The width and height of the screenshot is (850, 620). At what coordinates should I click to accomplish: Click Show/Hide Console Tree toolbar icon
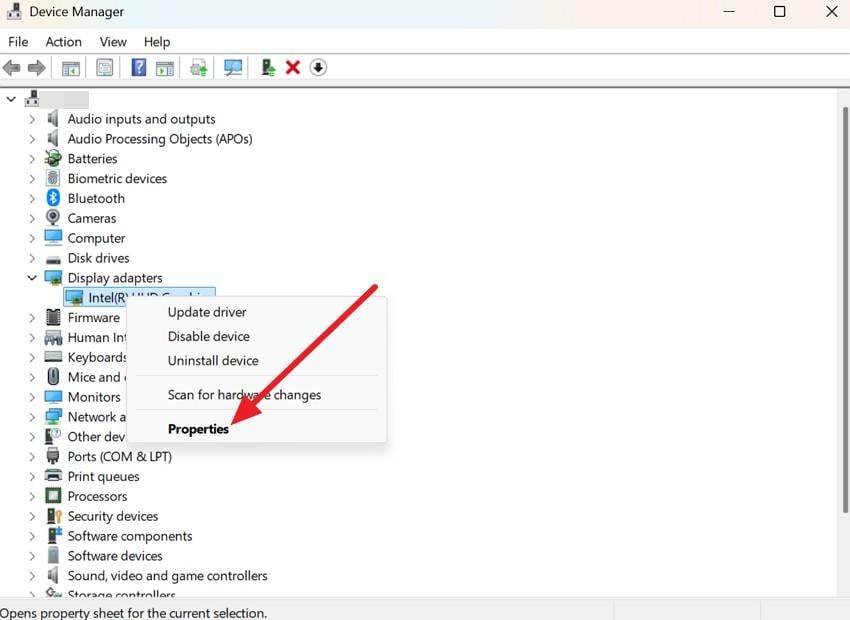[71, 68]
